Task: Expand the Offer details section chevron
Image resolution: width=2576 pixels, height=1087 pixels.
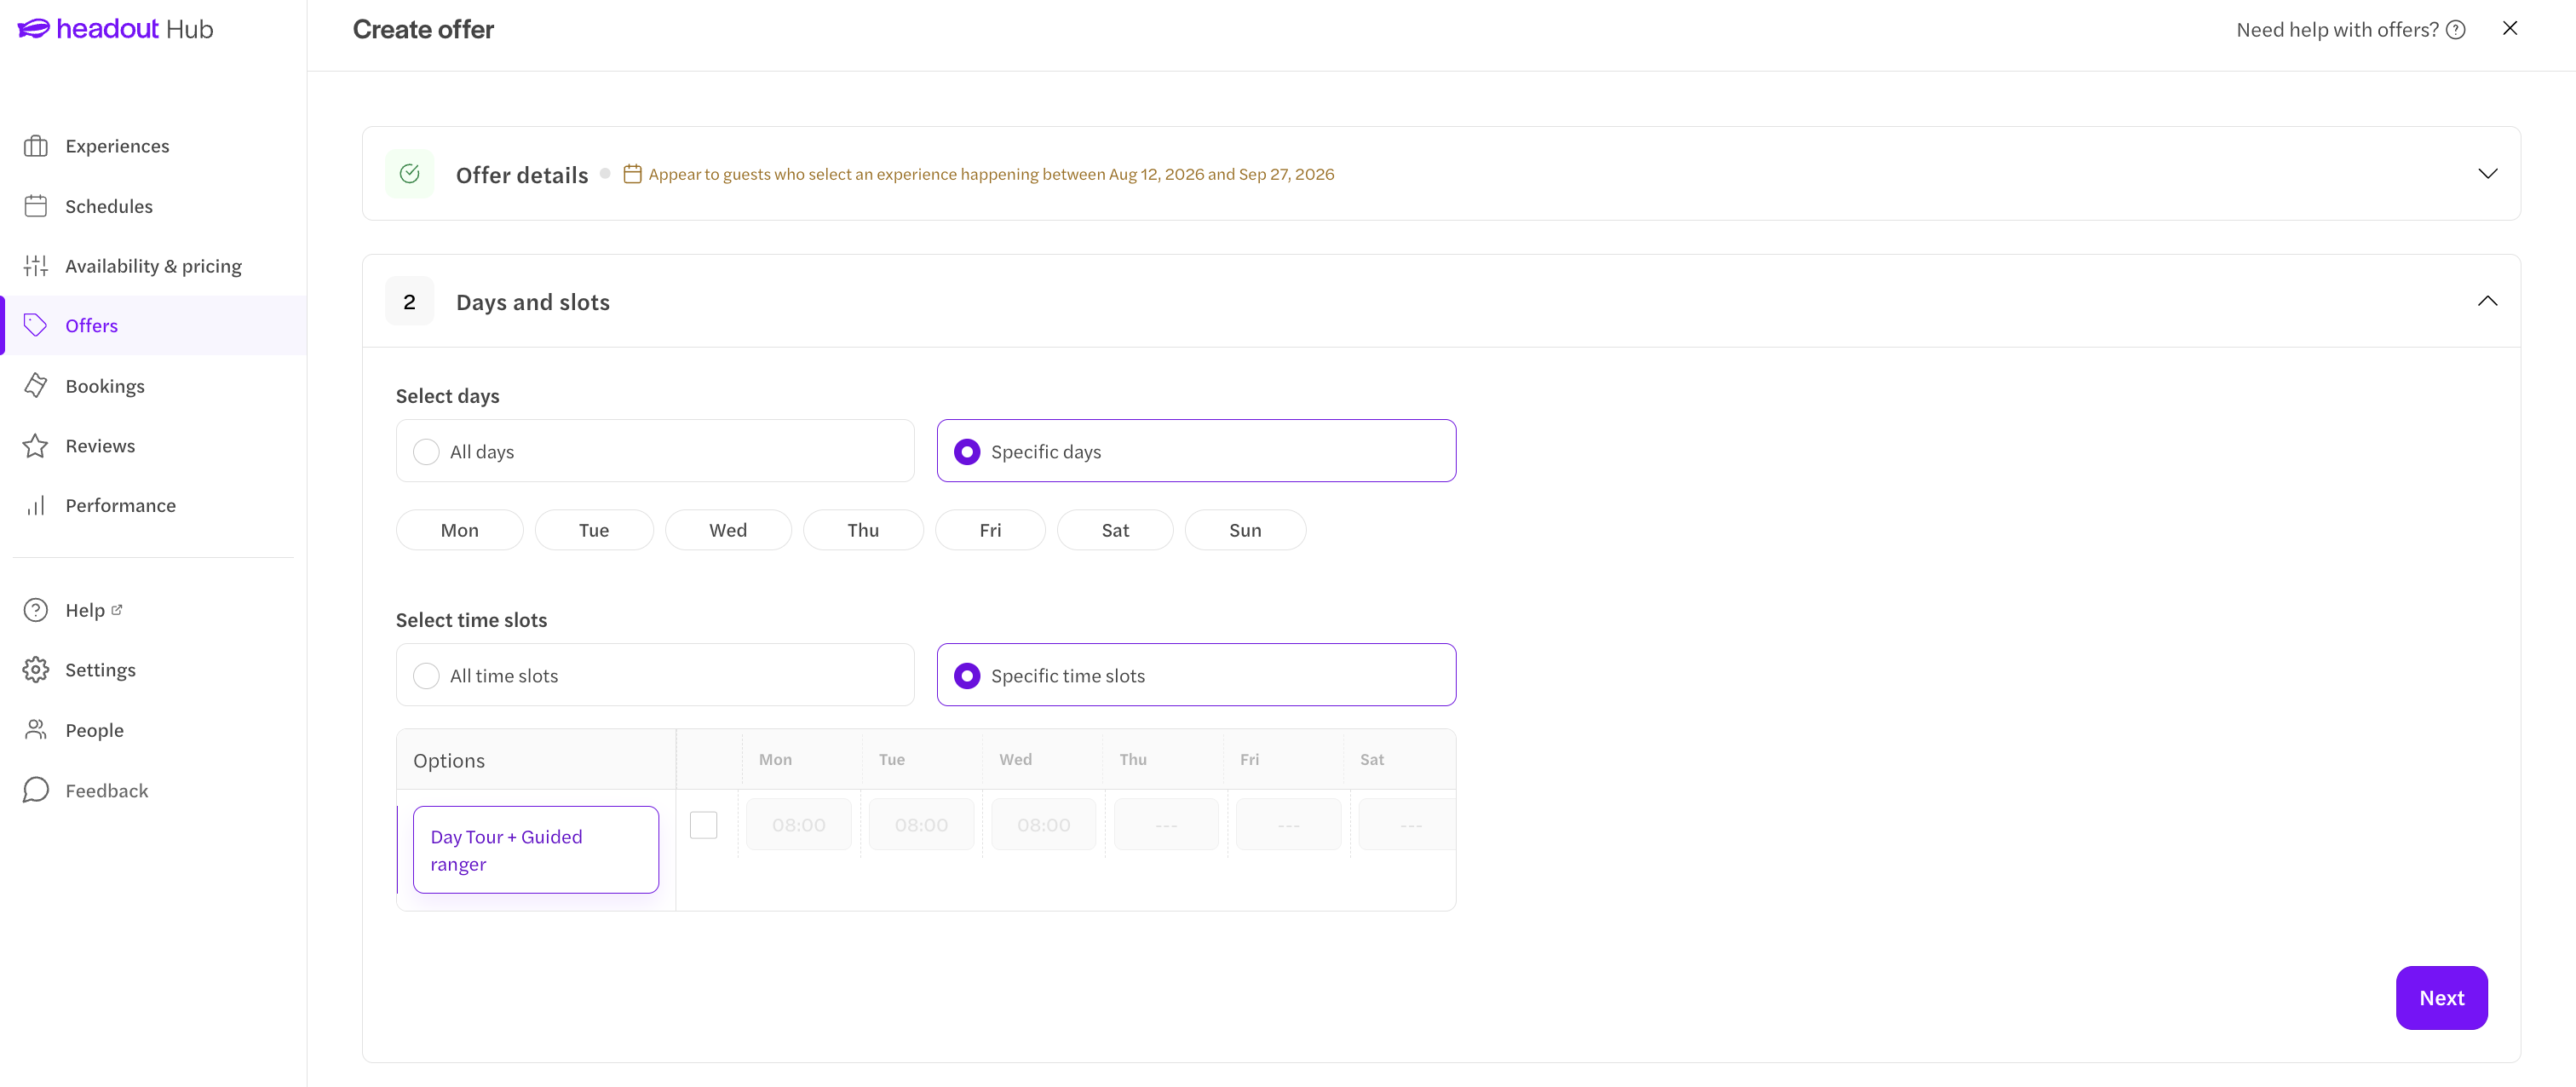Action: (2488, 174)
